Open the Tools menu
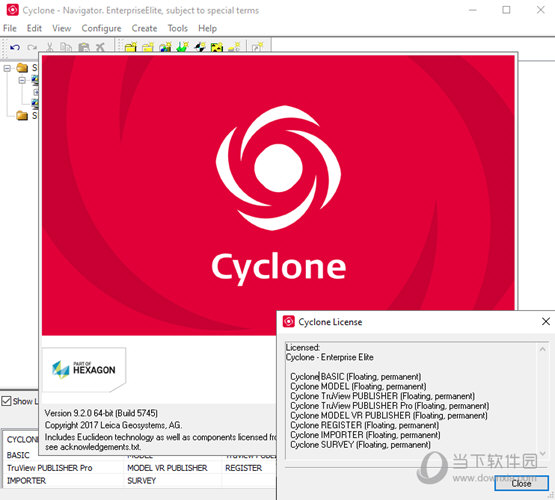 [x=178, y=28]
